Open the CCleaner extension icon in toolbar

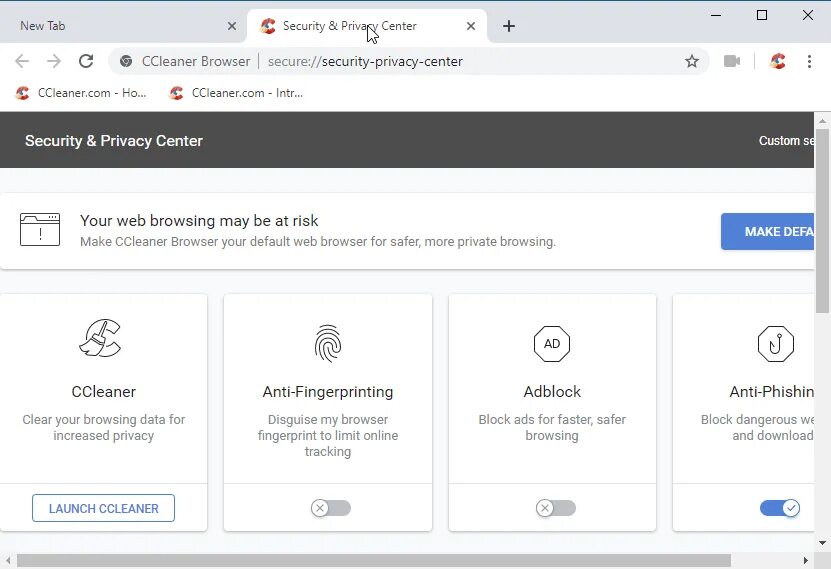tap(777, 61)
